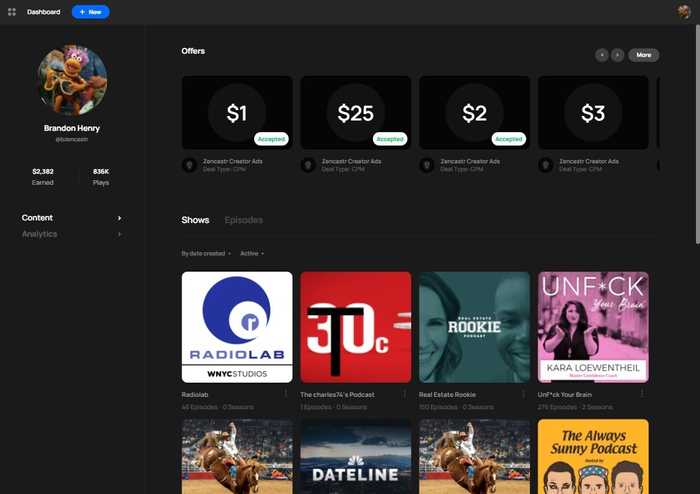Open the three-dot menu for UnF*ck Your Brain
700x494 pixels.
[x=642, y=394]
